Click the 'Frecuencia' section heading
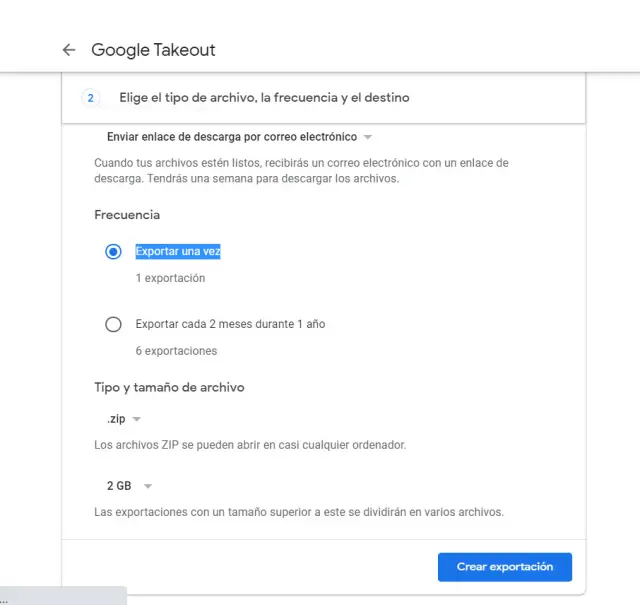640x605 pixels. [127, 215]
